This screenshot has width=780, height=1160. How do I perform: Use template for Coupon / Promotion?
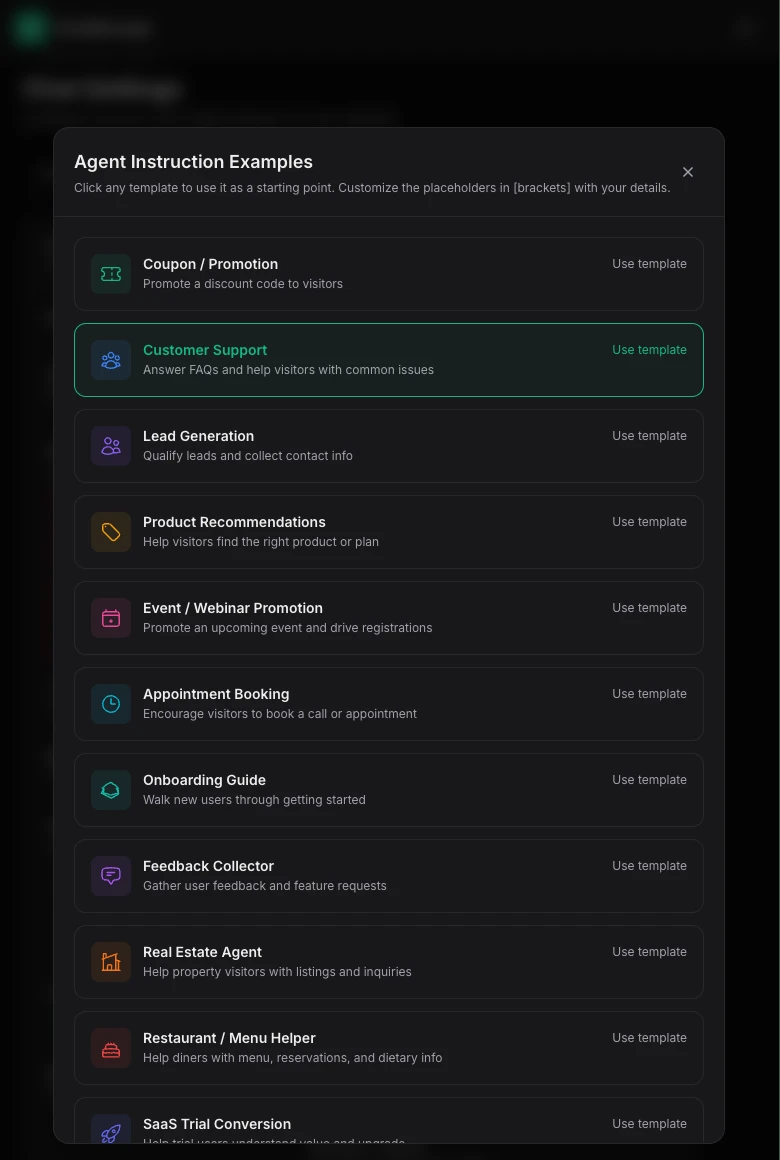(x=649, y=263)
